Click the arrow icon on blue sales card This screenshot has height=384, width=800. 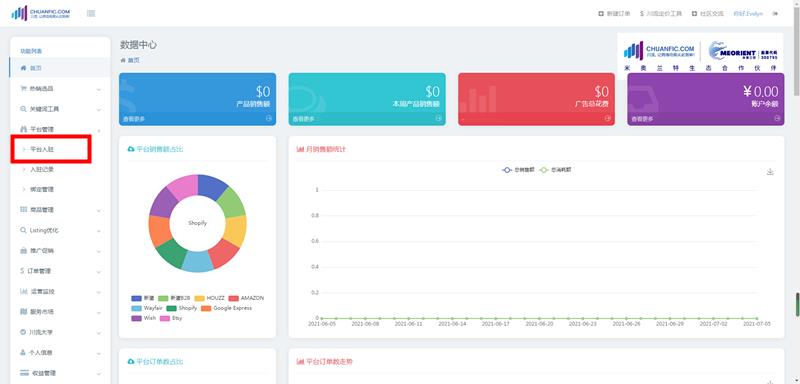click(x=268, y=118)
